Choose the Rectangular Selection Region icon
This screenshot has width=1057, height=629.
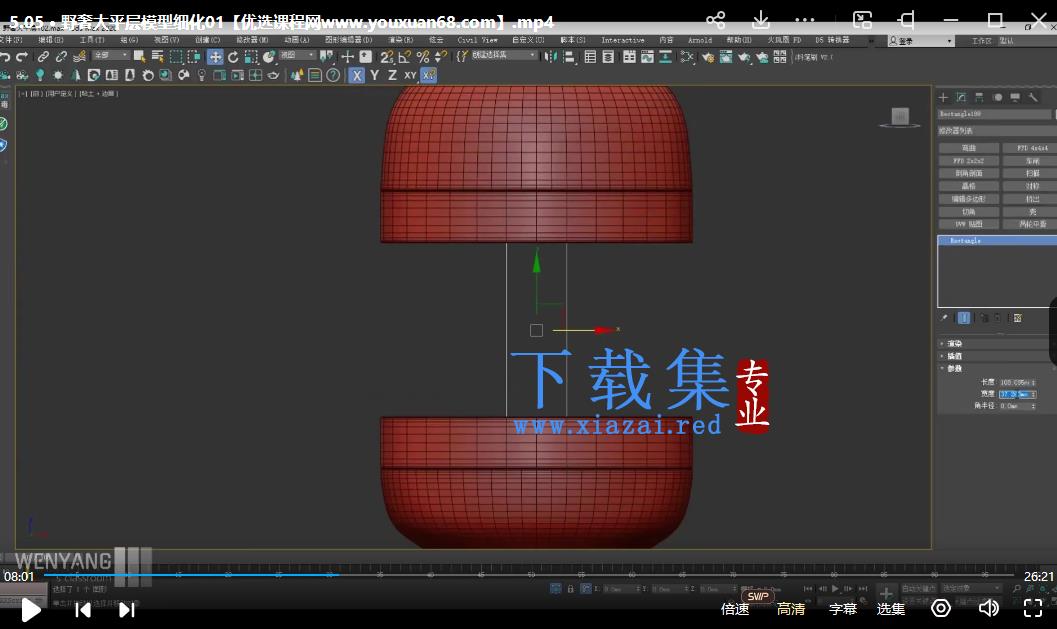click(176, 57)
